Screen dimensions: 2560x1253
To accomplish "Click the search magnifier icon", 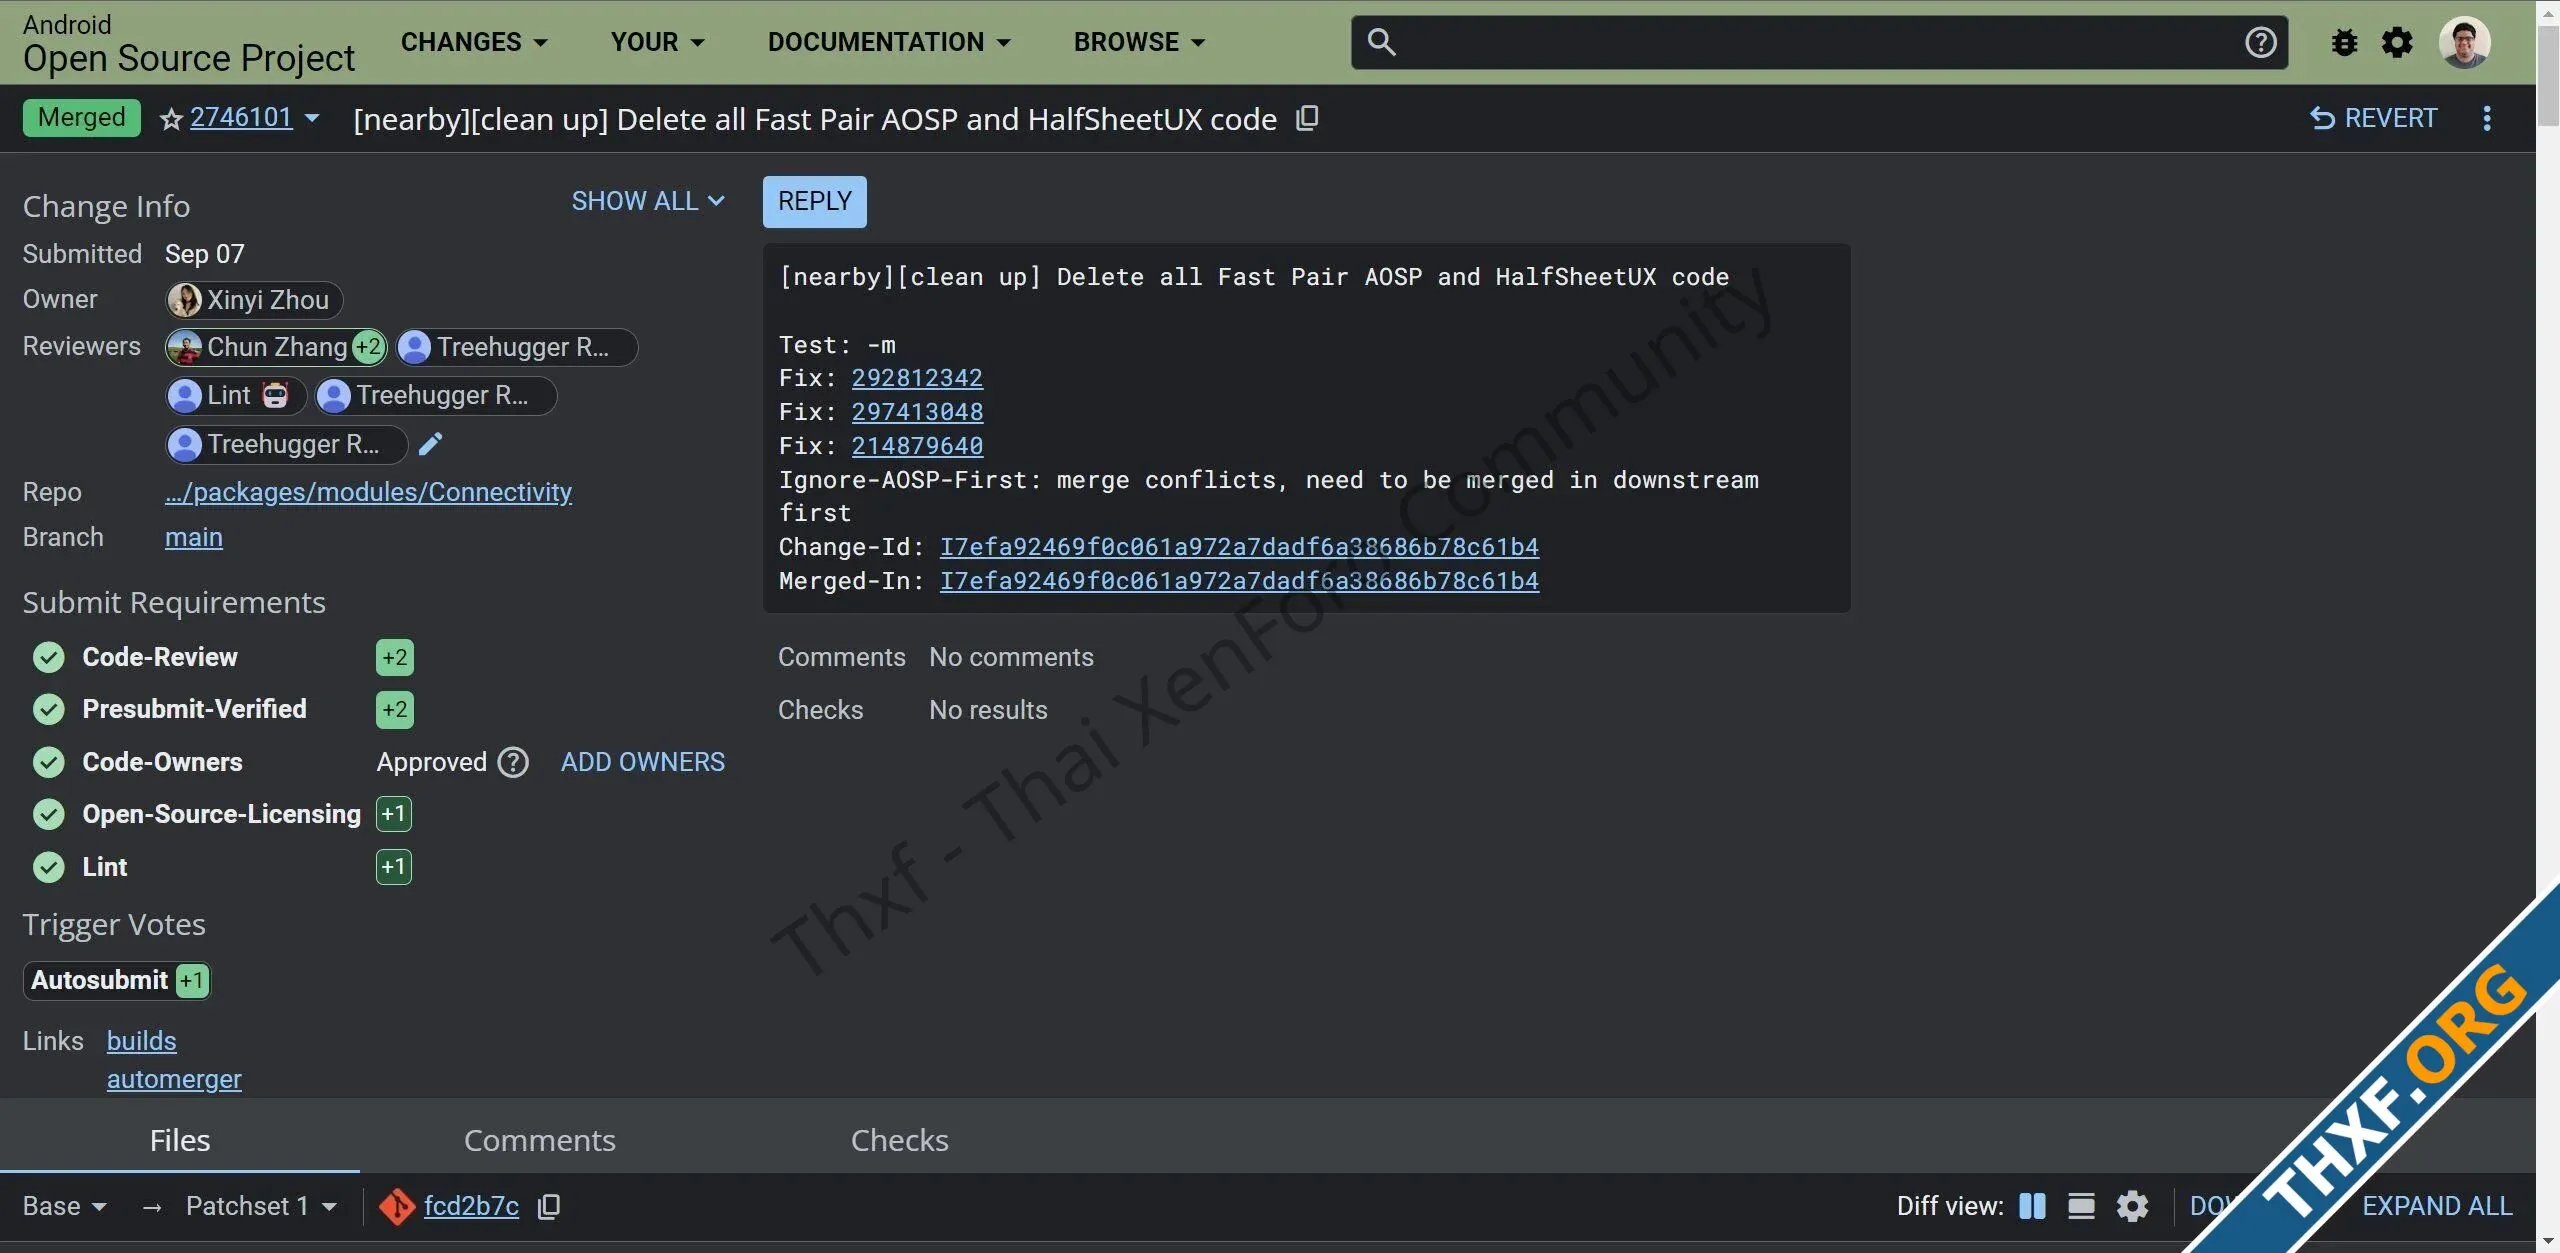I will (1381, 42).
